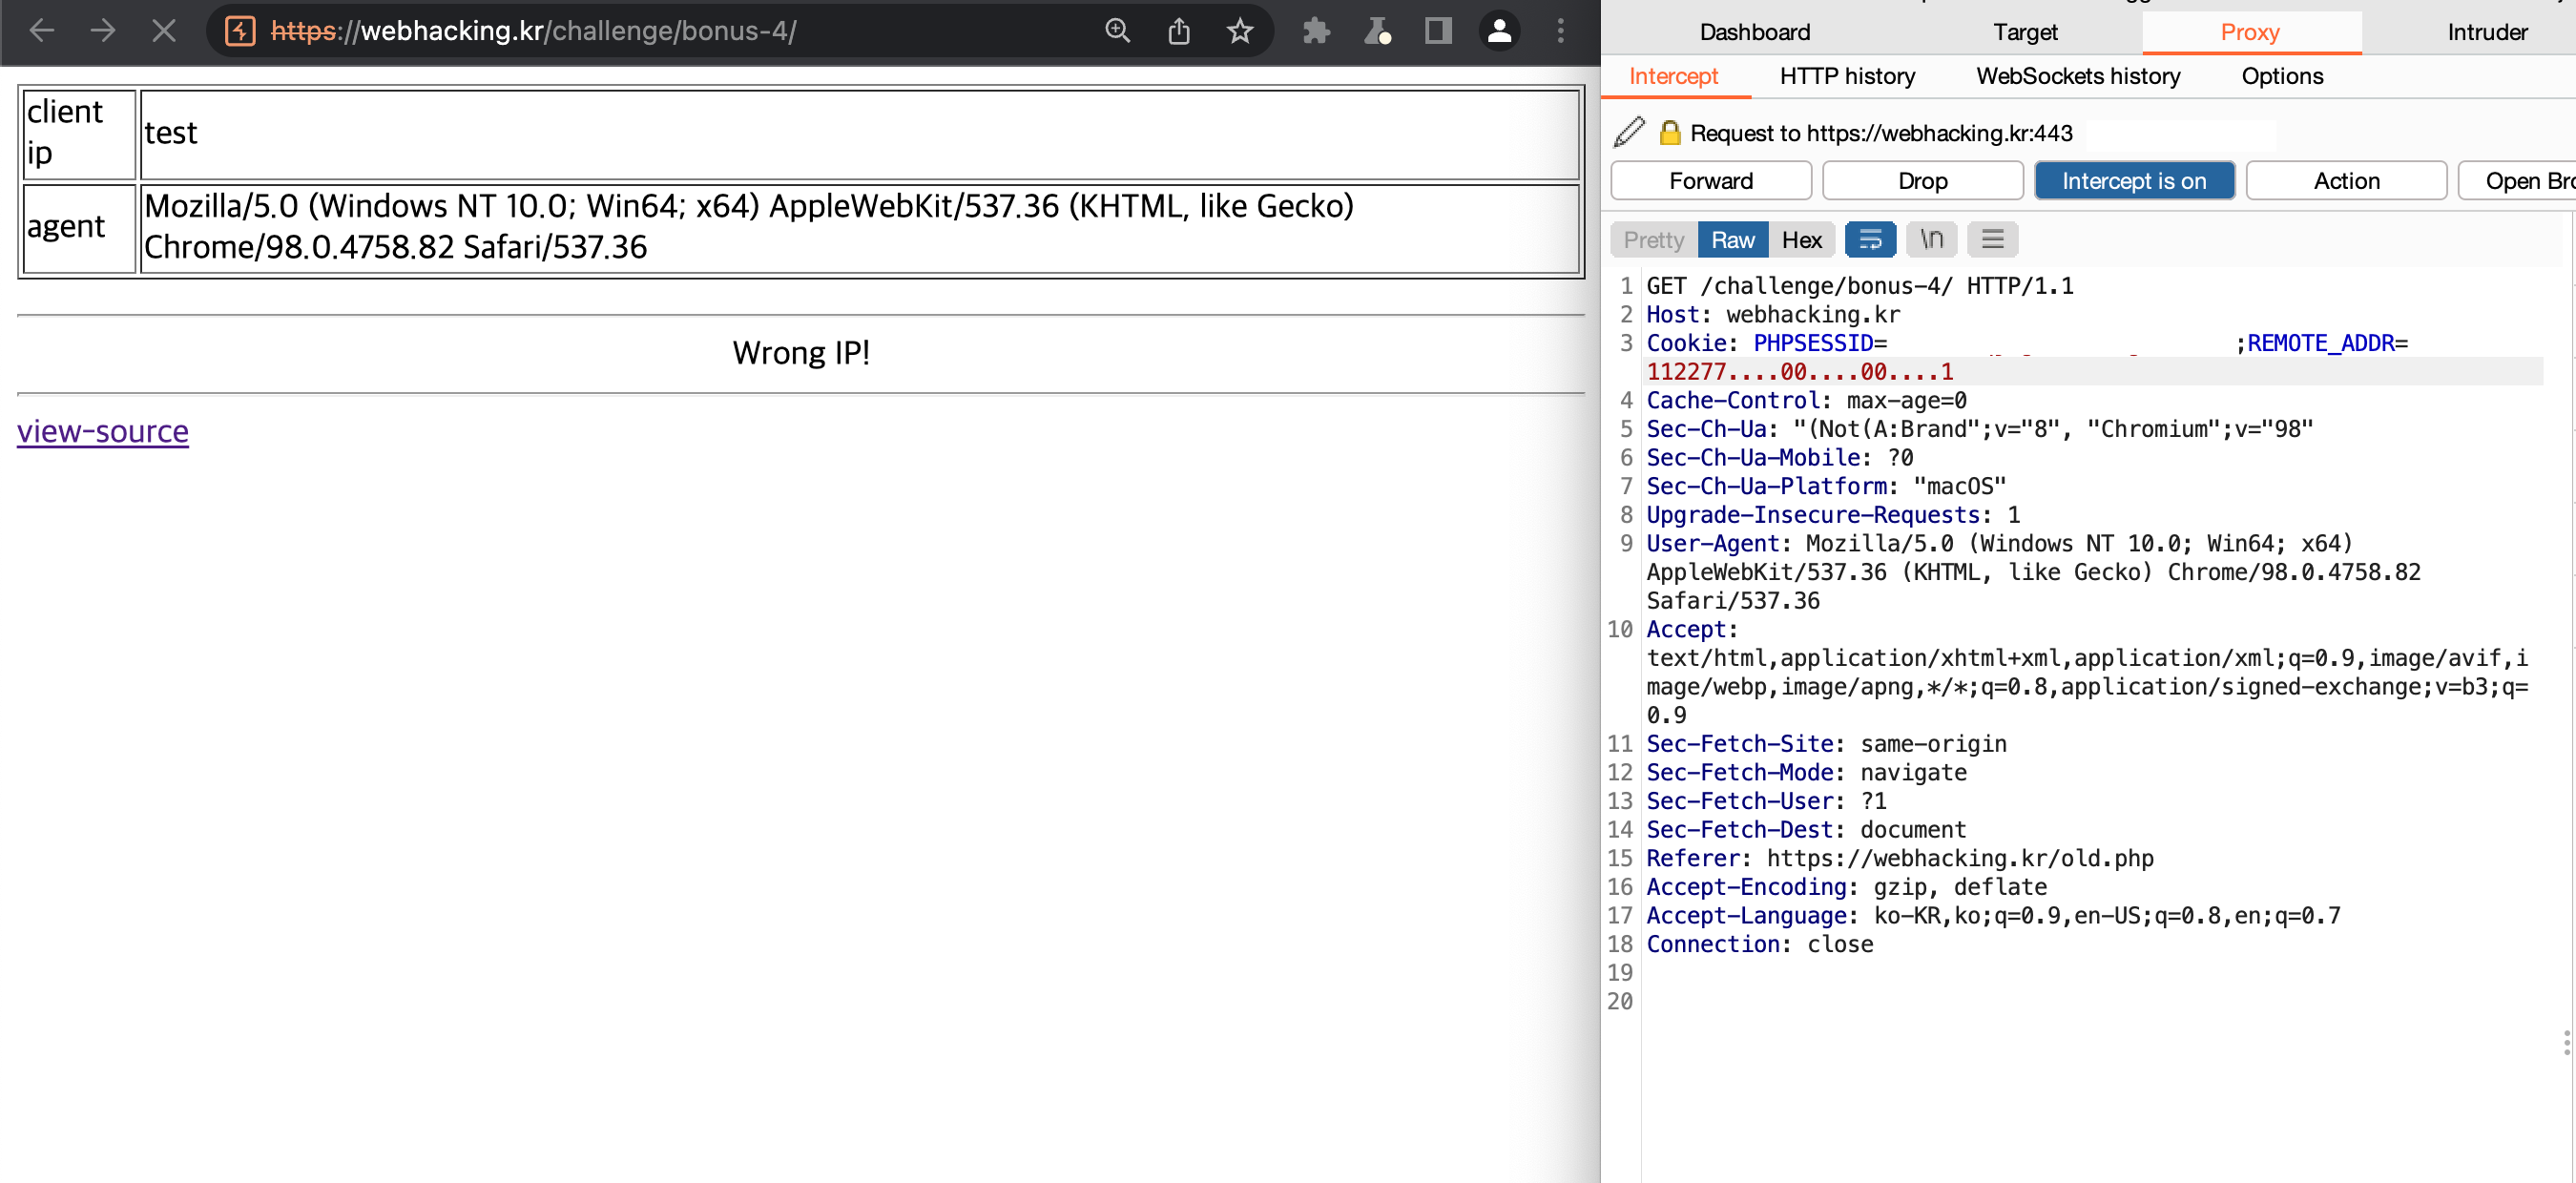Toggle the Intercept is on button

tap(2133, 181)
